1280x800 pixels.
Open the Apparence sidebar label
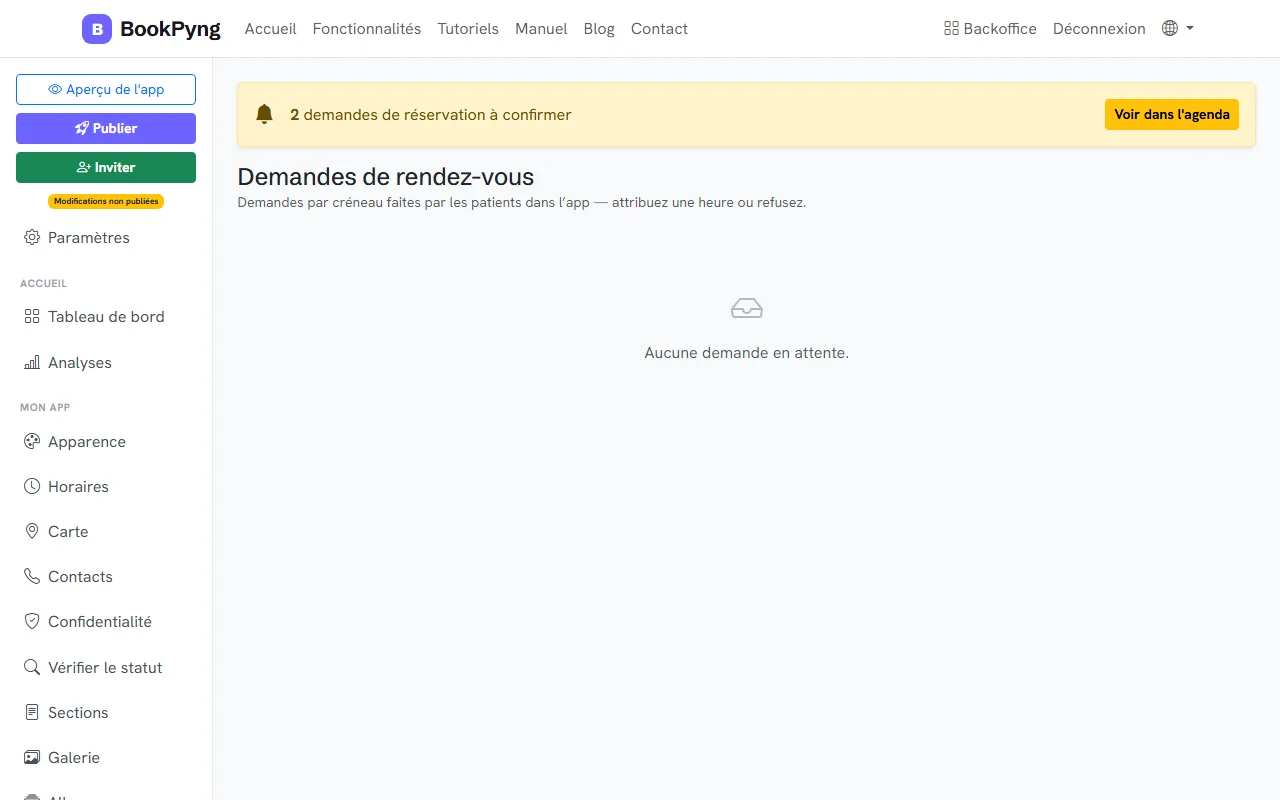coord(87,442)
